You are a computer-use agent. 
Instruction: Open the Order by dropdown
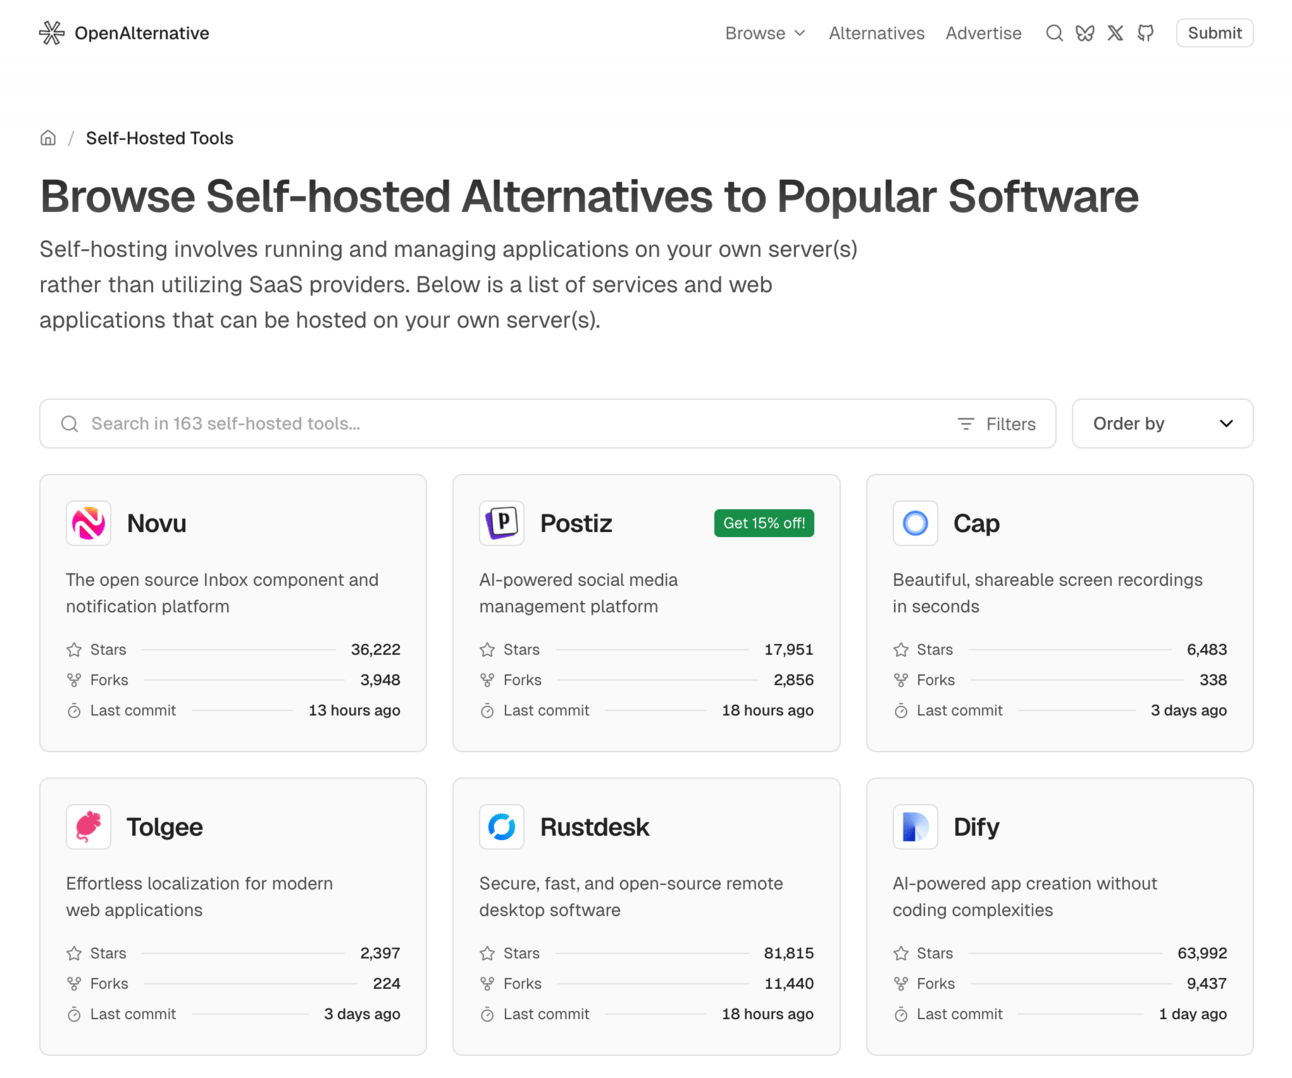[x=1162, y=424]
